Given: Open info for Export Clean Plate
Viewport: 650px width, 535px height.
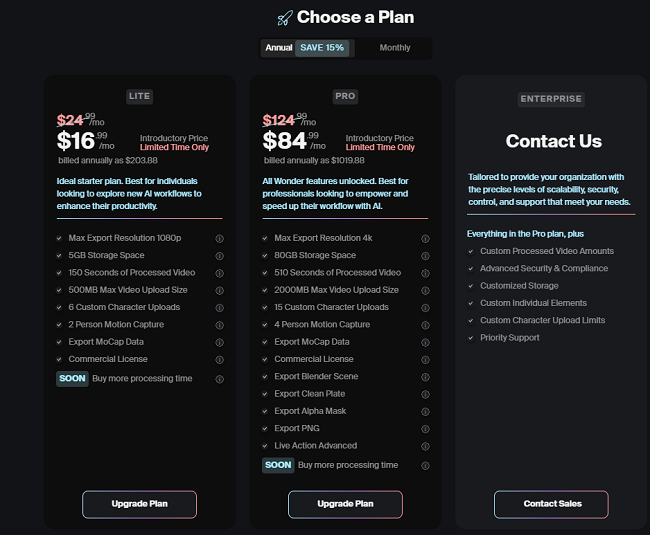Looking at the screenshot, I should 425,395.
